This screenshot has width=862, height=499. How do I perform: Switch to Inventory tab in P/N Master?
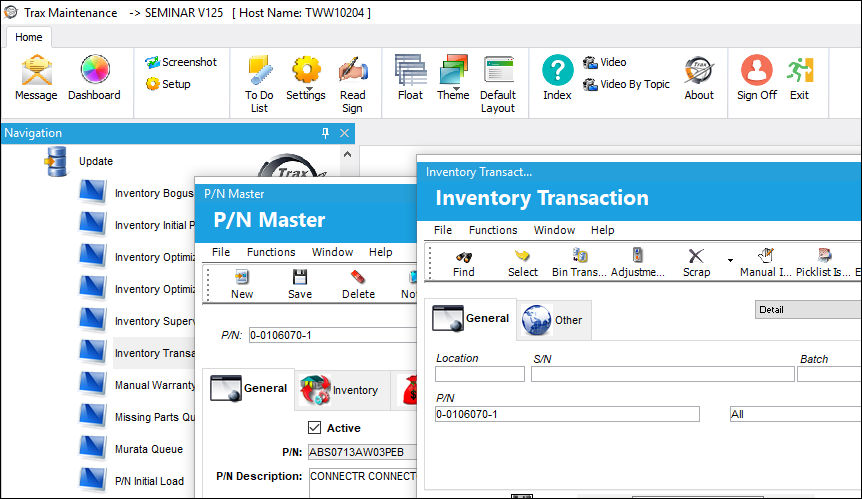tap(341, 390)
